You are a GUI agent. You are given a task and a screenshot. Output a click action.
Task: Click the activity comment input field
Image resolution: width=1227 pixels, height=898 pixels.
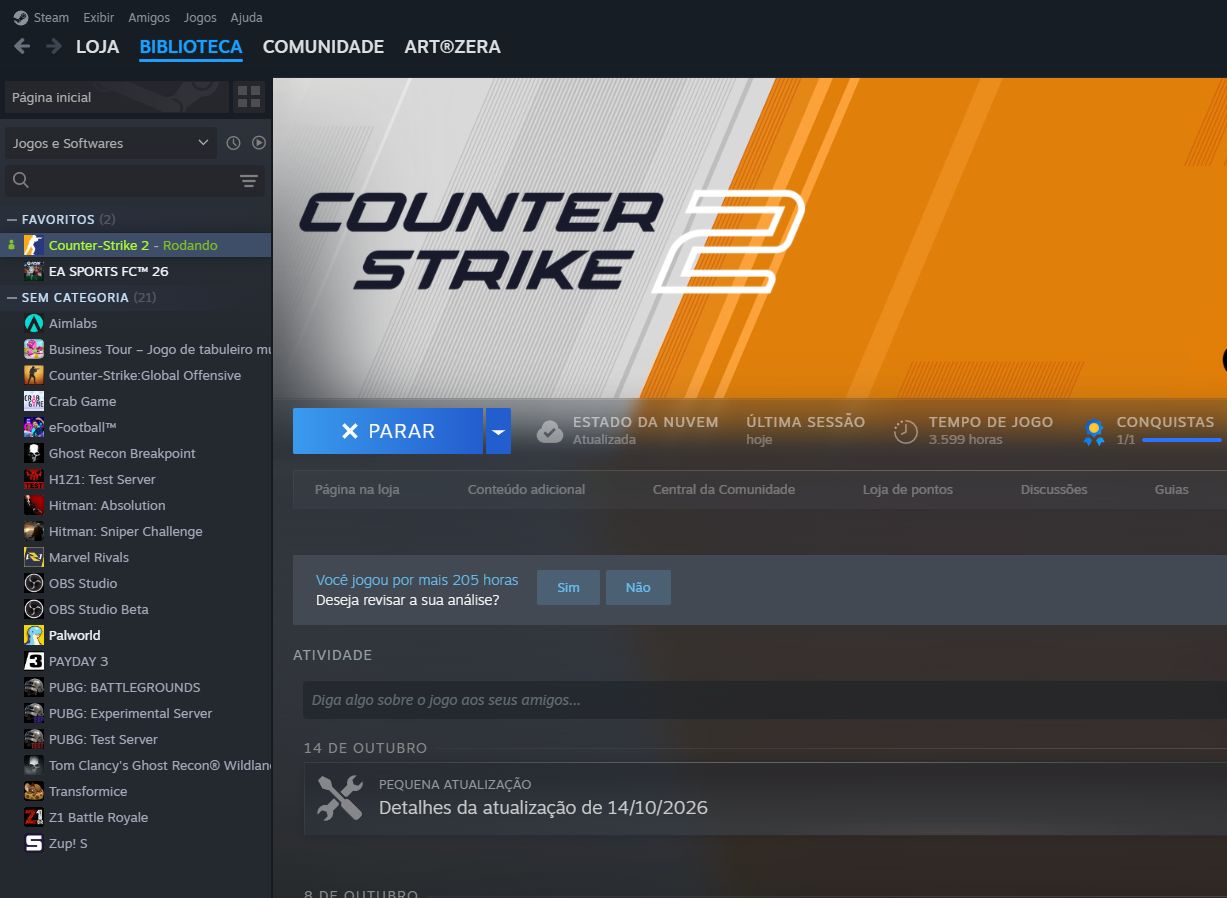click(x=765, y=700)
